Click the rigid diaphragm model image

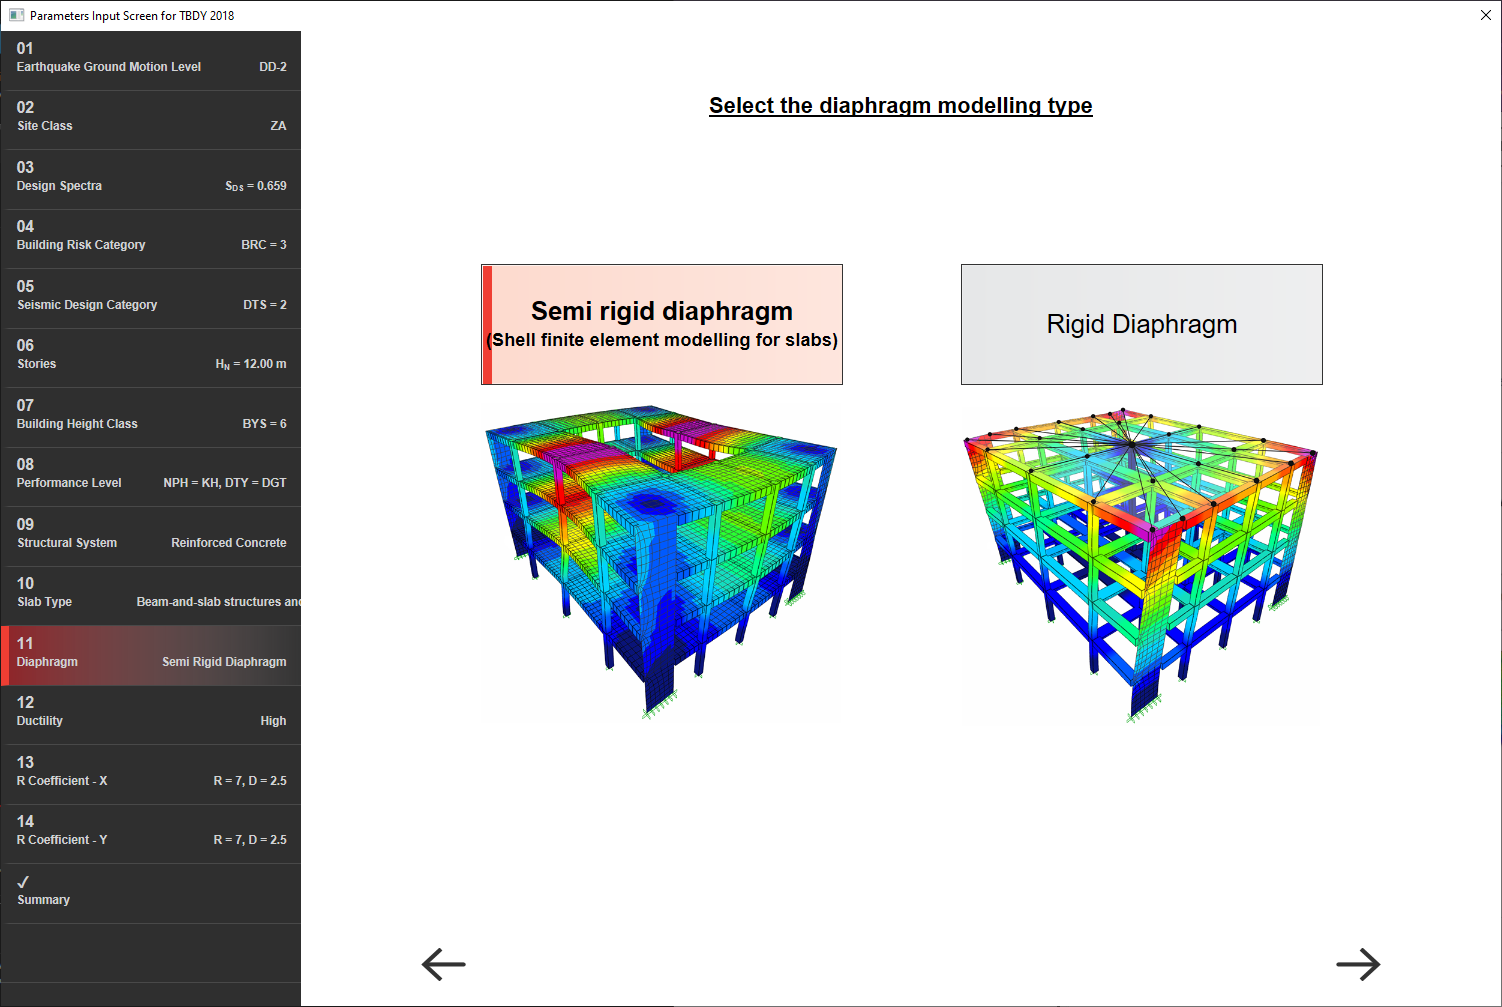click(1141, 564)
